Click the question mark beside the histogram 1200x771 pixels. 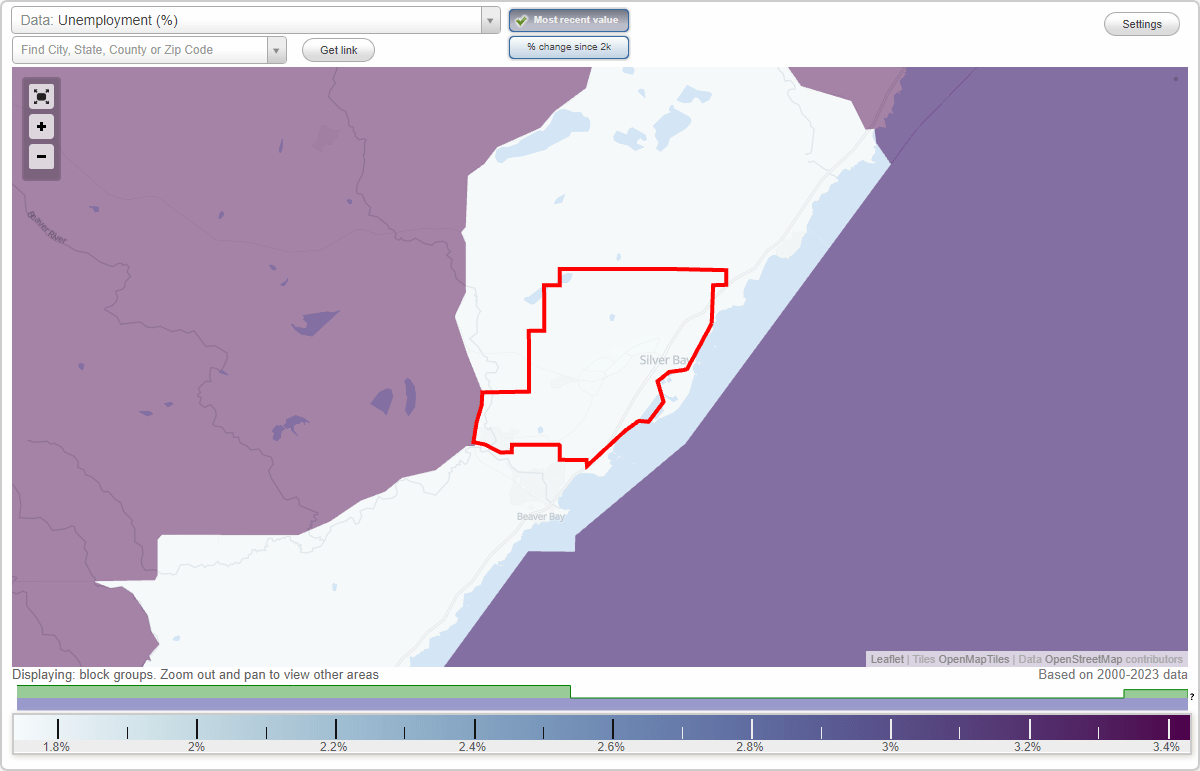pos(1192,696)
